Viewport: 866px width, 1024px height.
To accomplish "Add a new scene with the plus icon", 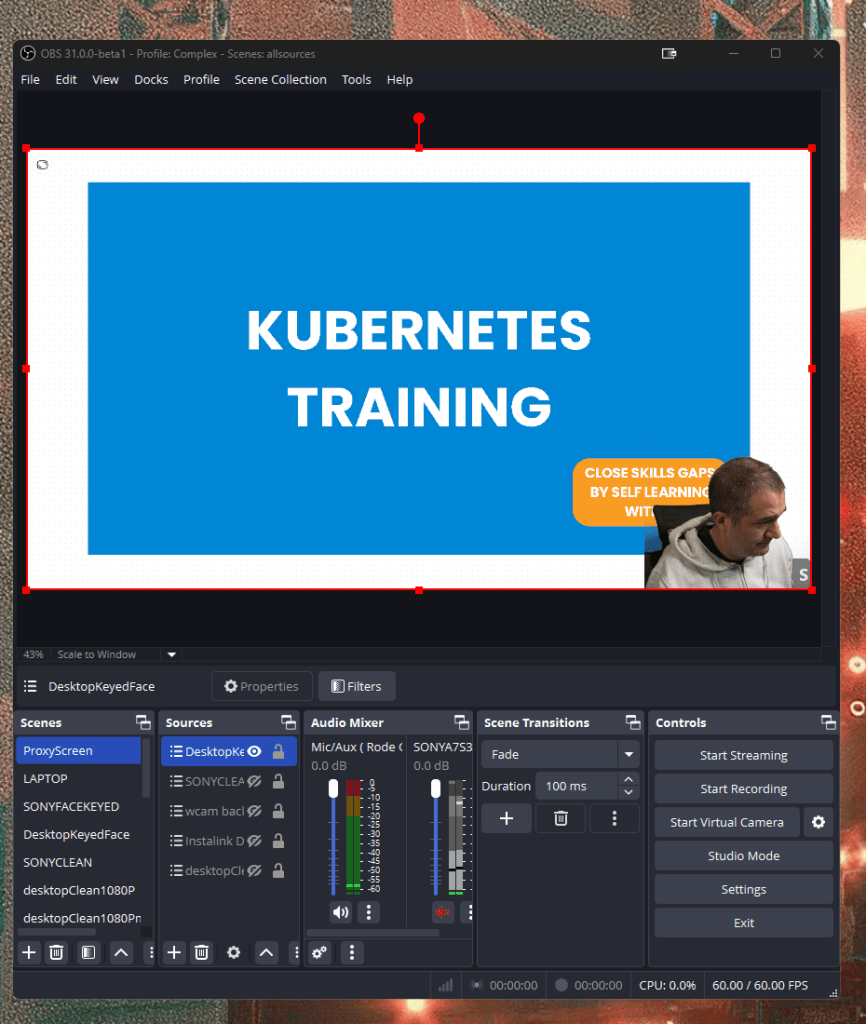I will pos(29,952).
